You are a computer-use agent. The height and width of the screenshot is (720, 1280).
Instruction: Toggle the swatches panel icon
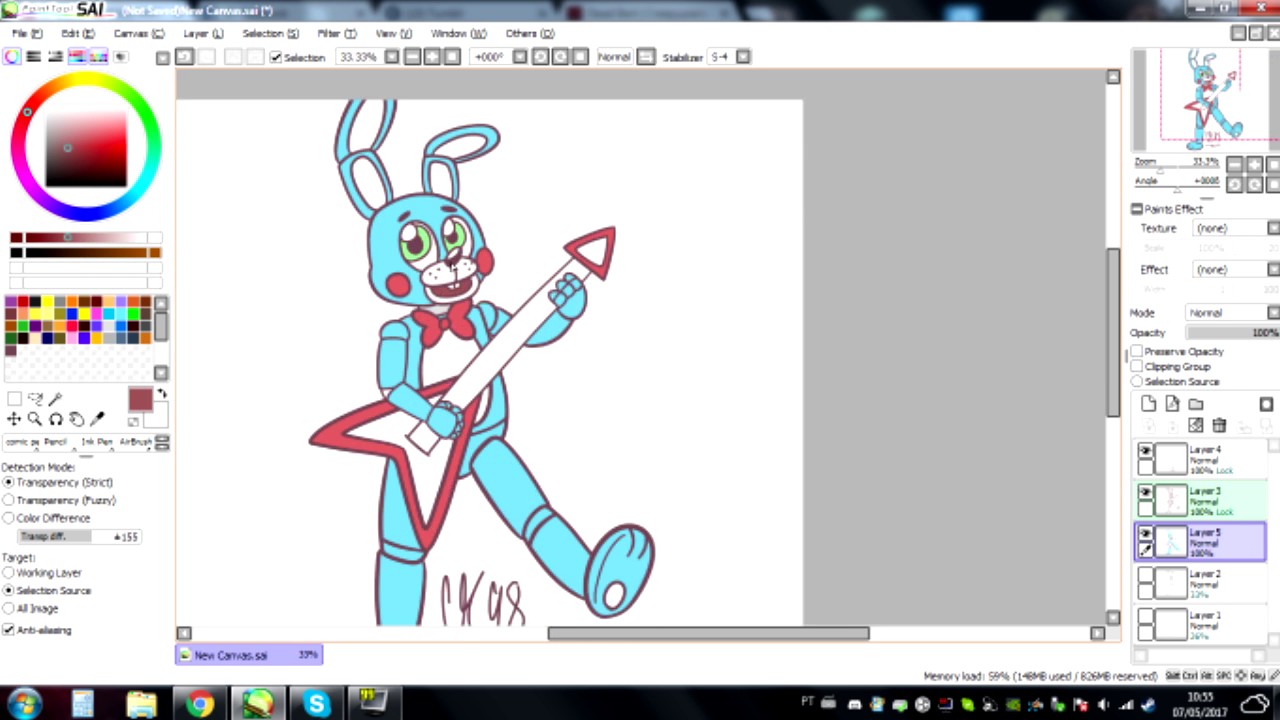pyautogui.click(x=98, y=57)
